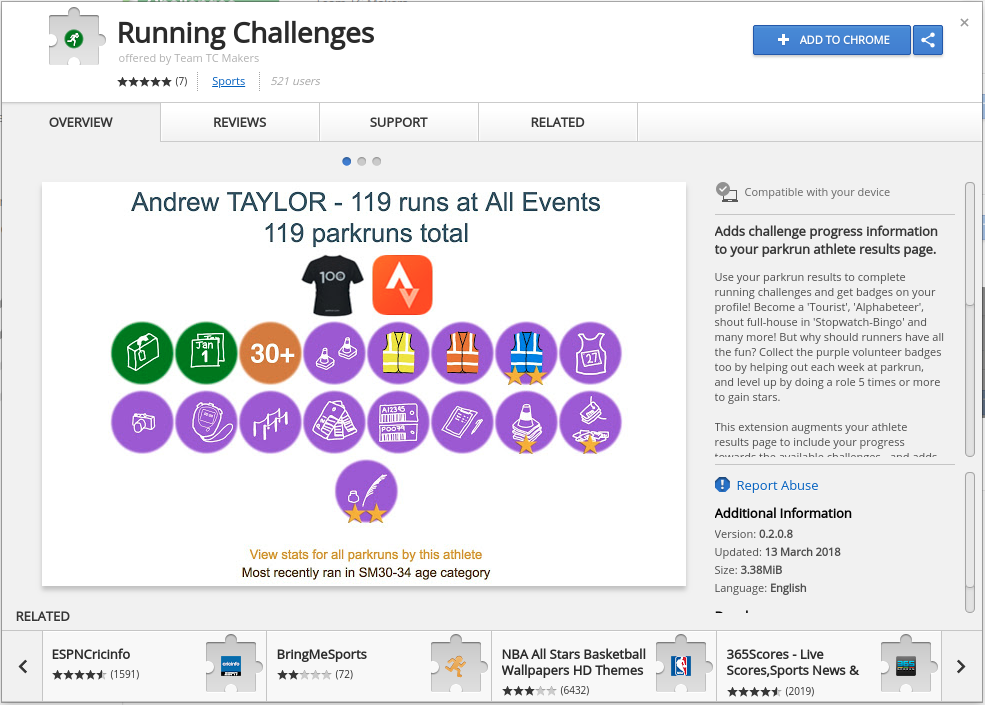Select the yellow hi-vis volunteer badge
Image resolution: width=985 pixels, height=705 pixels.
tap(398, 353)
